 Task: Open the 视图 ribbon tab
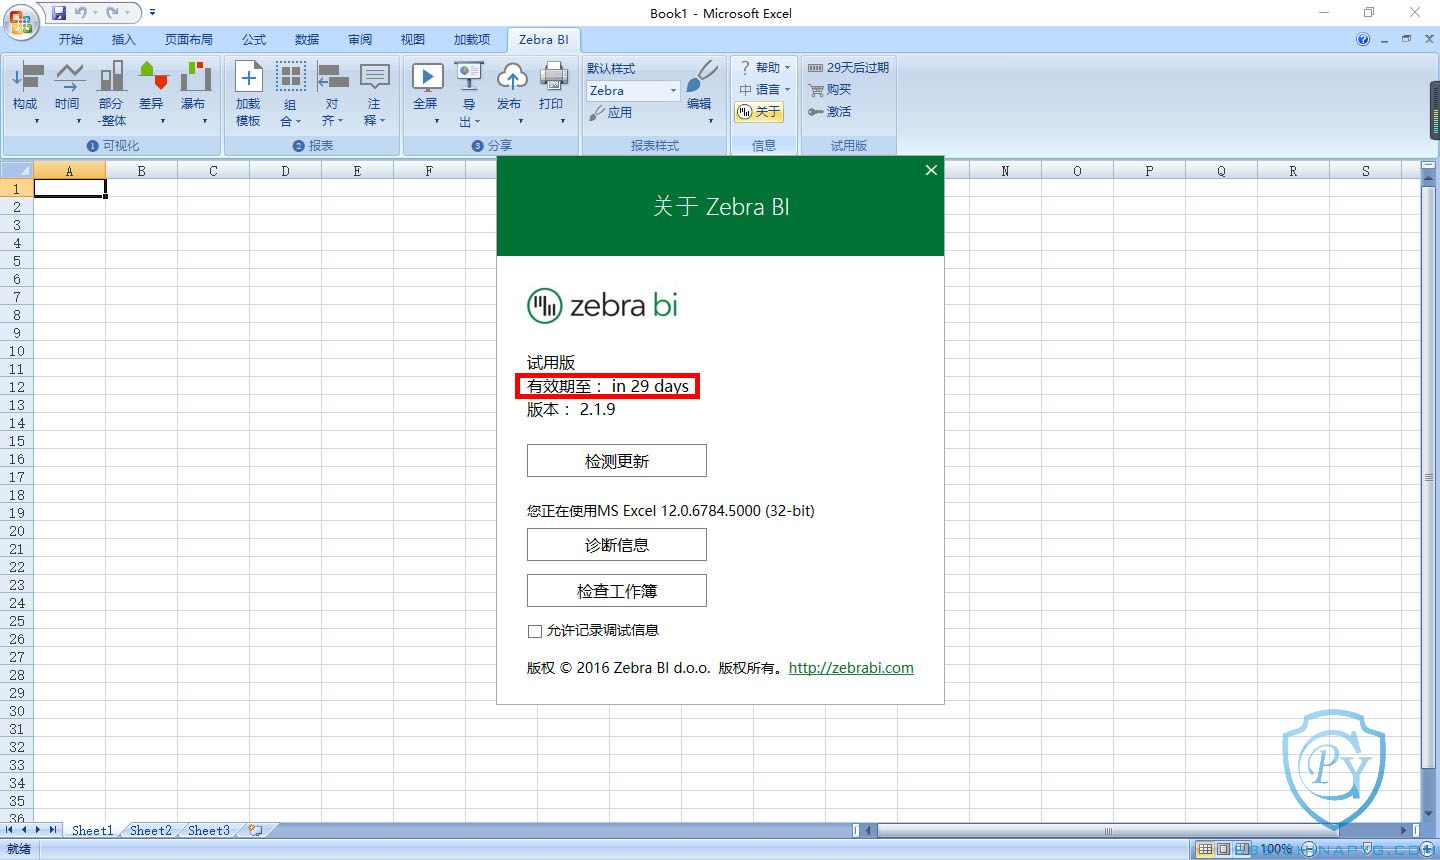(x=413, y=40)
